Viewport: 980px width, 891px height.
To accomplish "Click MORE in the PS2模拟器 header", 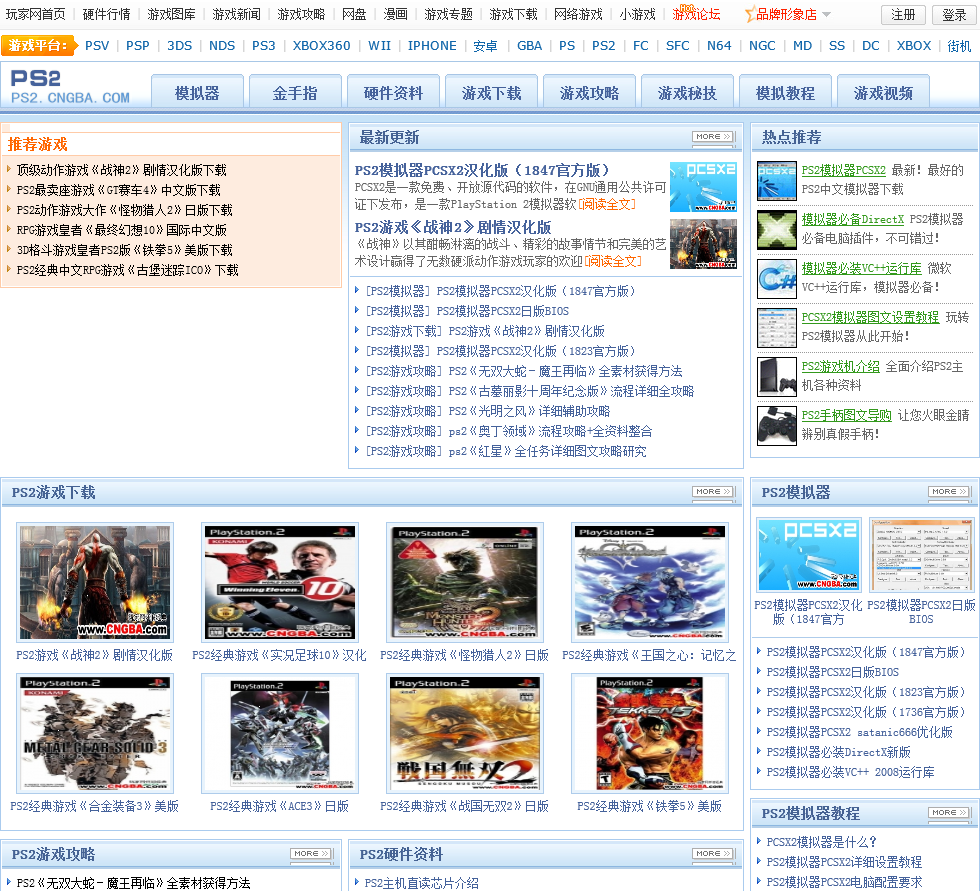I will (x=949, y=491).
